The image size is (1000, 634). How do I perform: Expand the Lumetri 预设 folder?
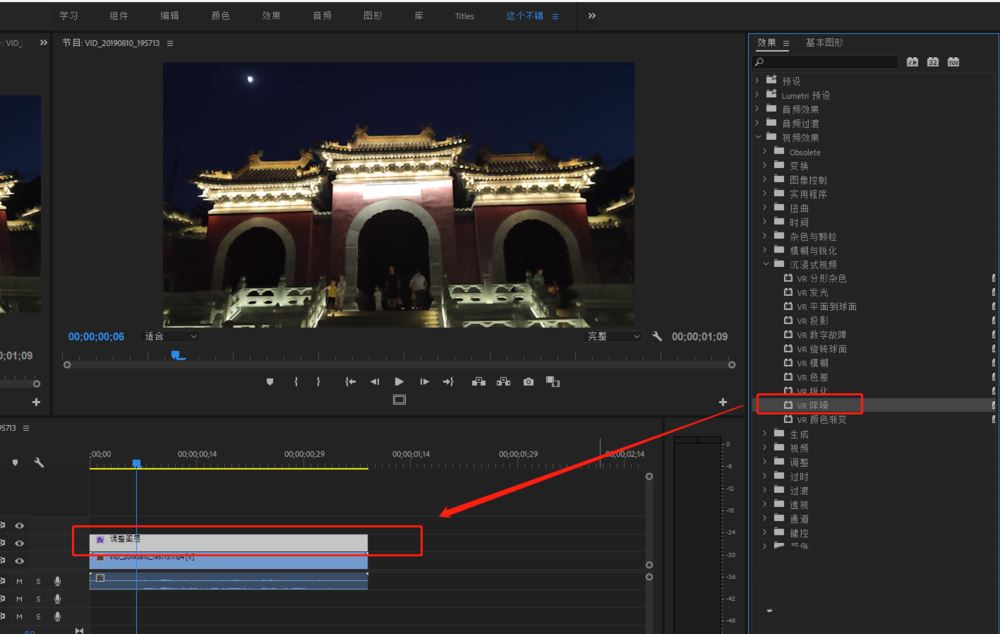click(758, 94)
